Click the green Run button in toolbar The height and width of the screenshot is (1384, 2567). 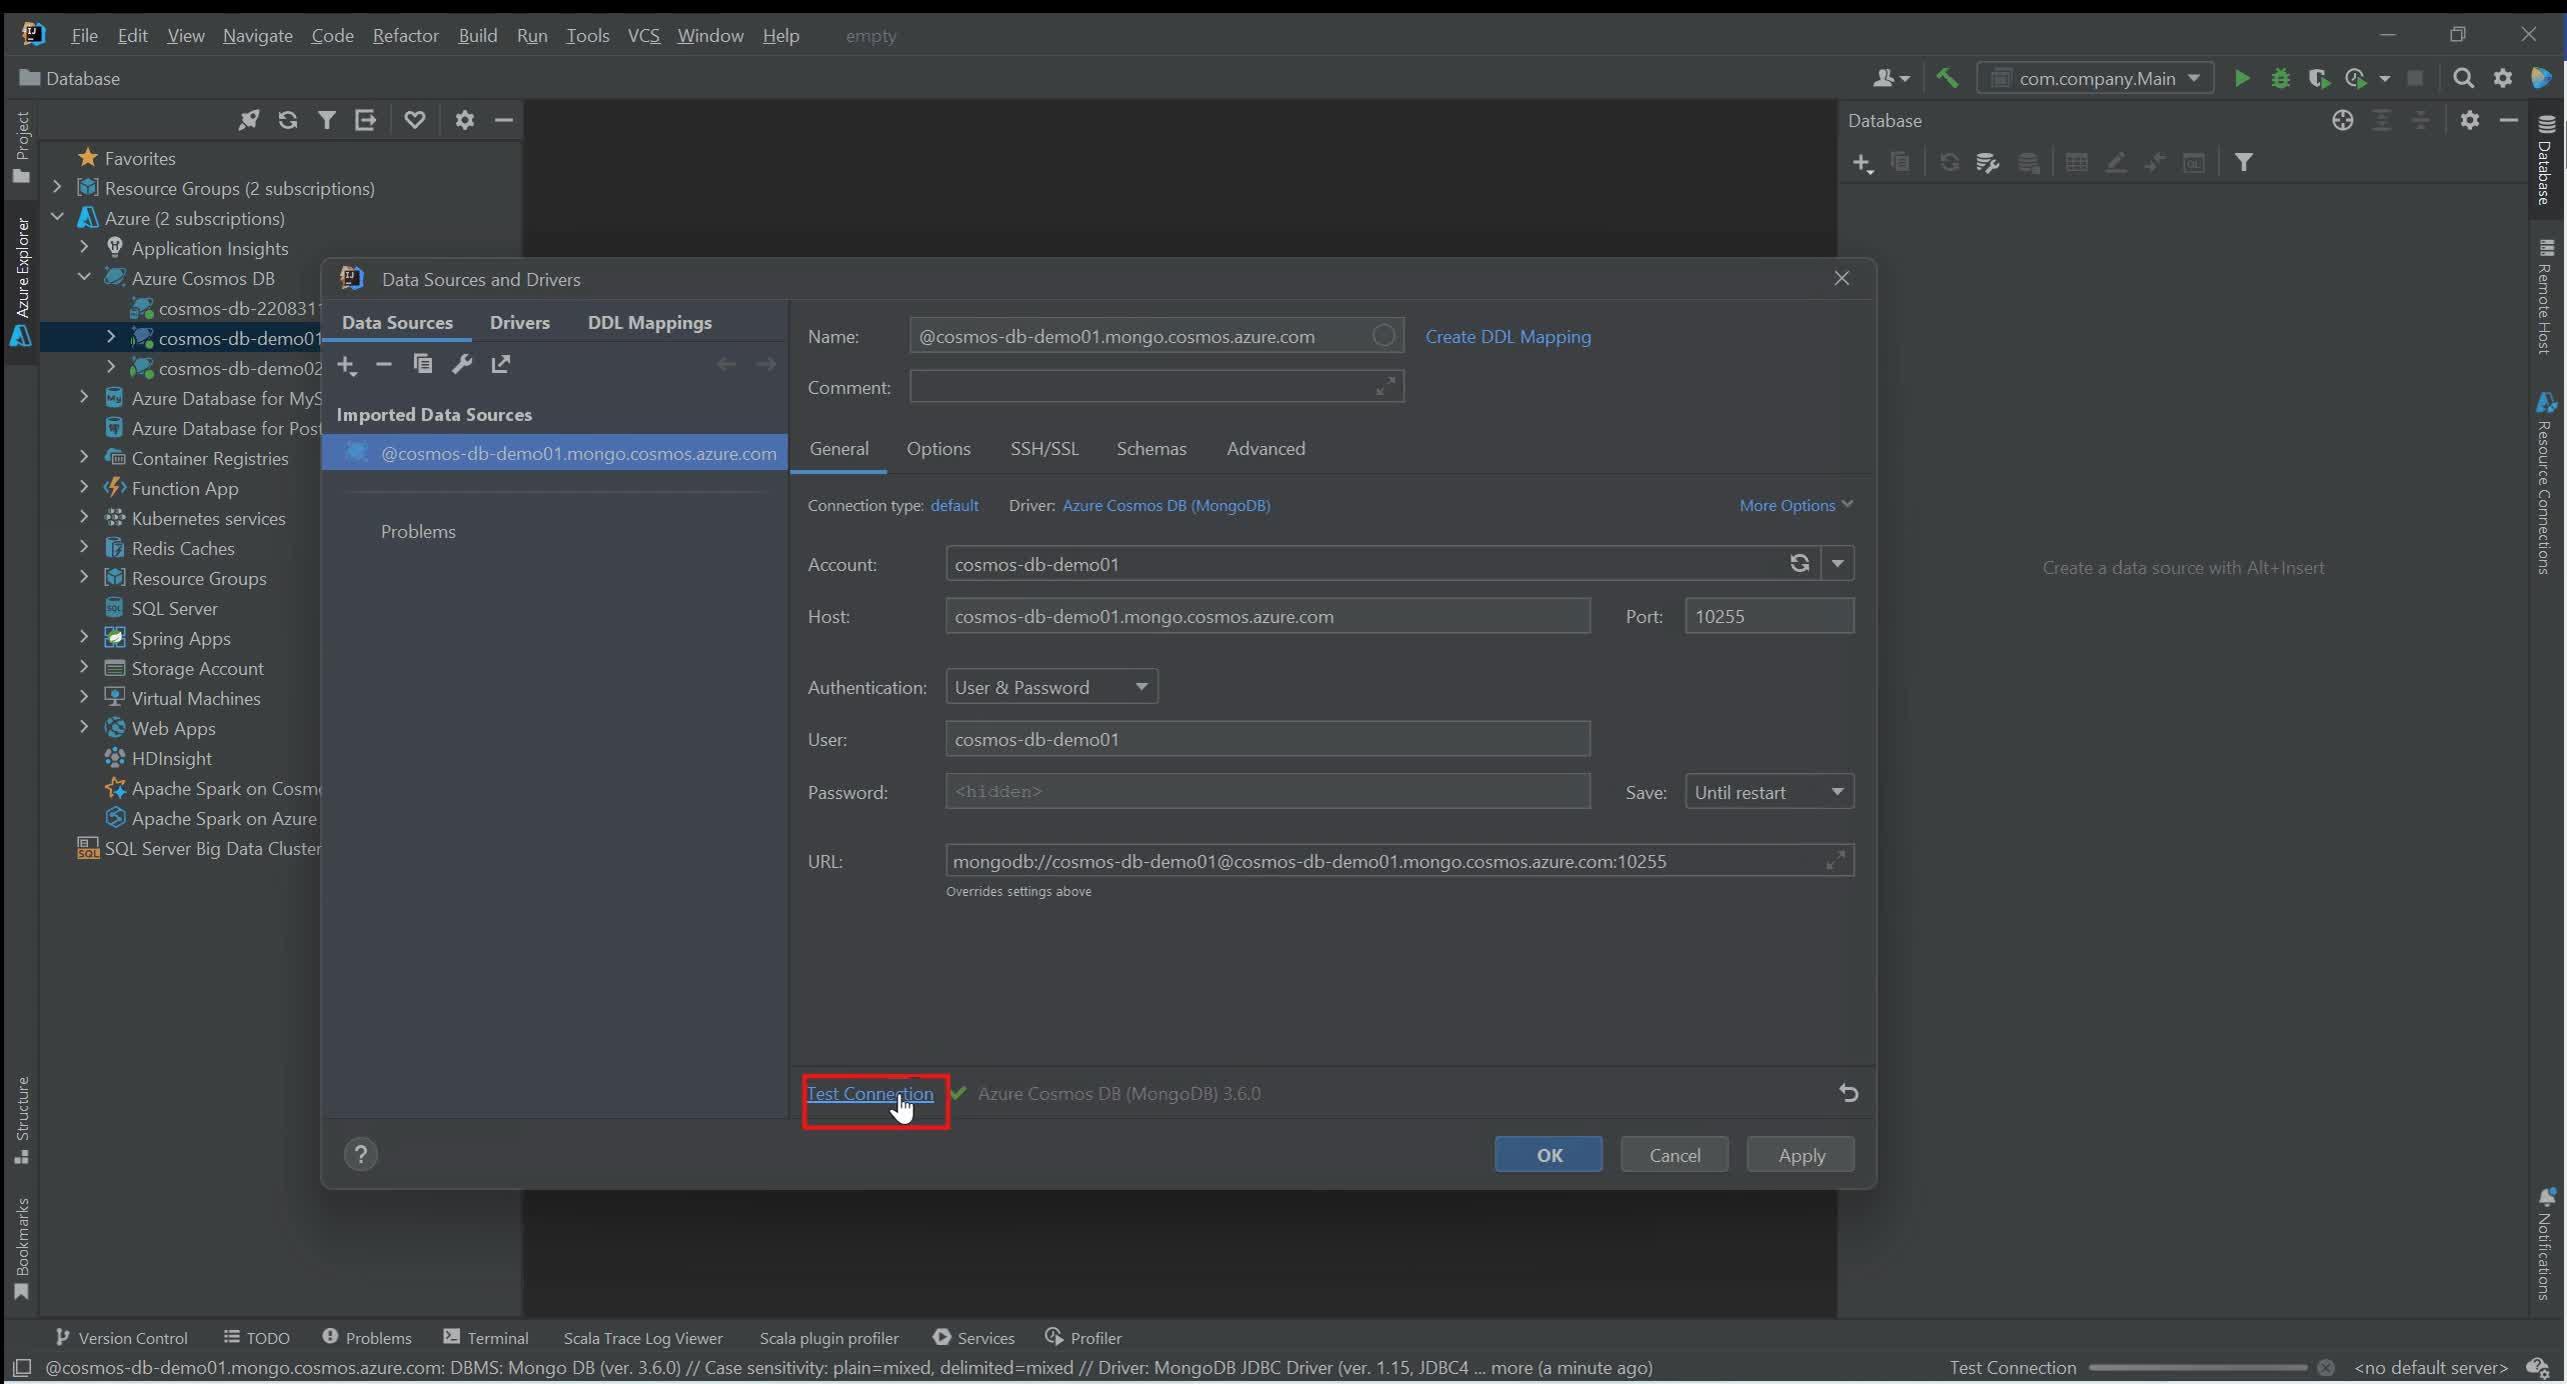[2242, 78]
